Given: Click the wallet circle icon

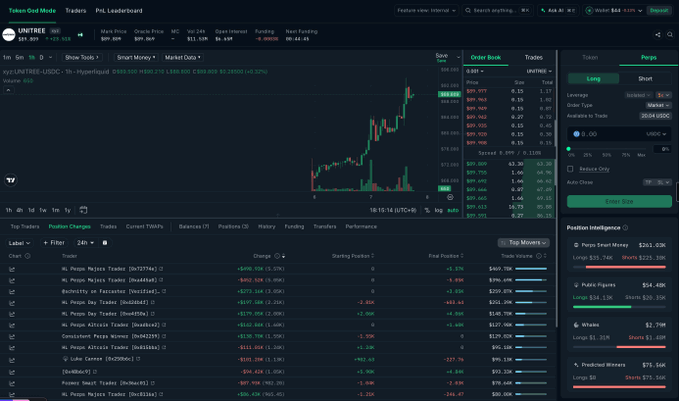Looking at the screenshot, I should click(x=589, y=10).
